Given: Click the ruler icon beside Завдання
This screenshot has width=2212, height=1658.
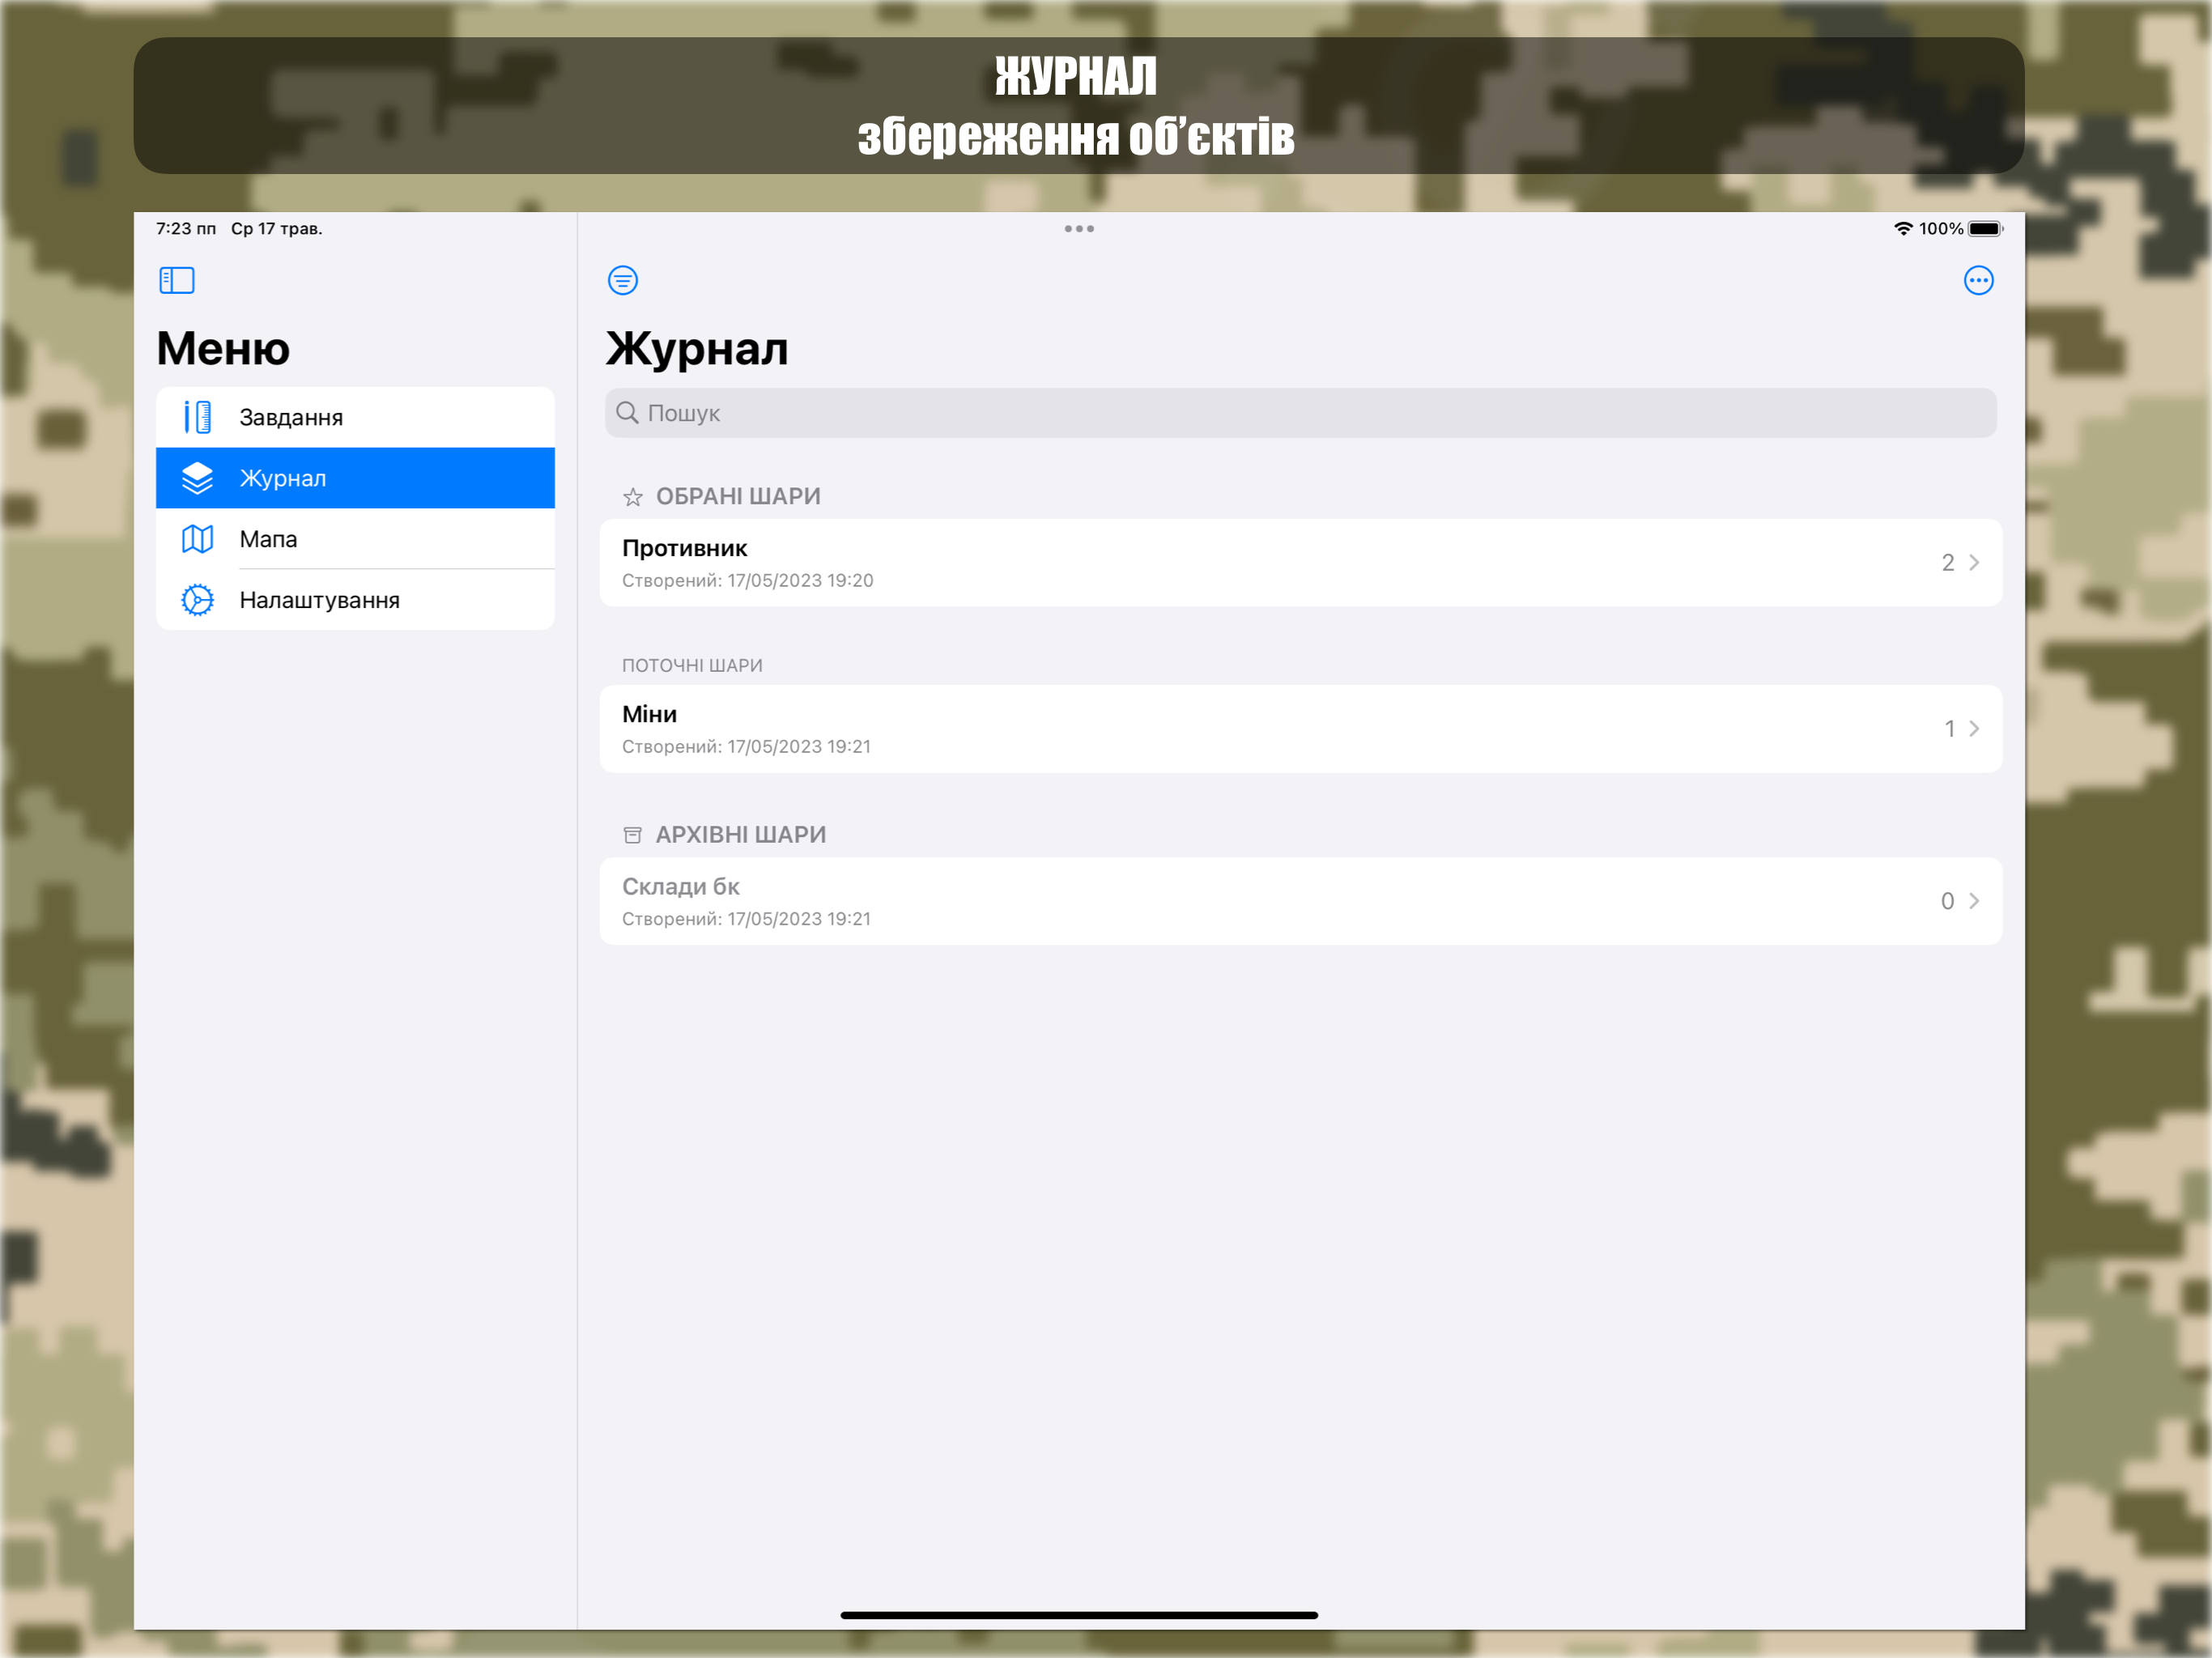Looking at the screenshot, I should tap(197, 417).
